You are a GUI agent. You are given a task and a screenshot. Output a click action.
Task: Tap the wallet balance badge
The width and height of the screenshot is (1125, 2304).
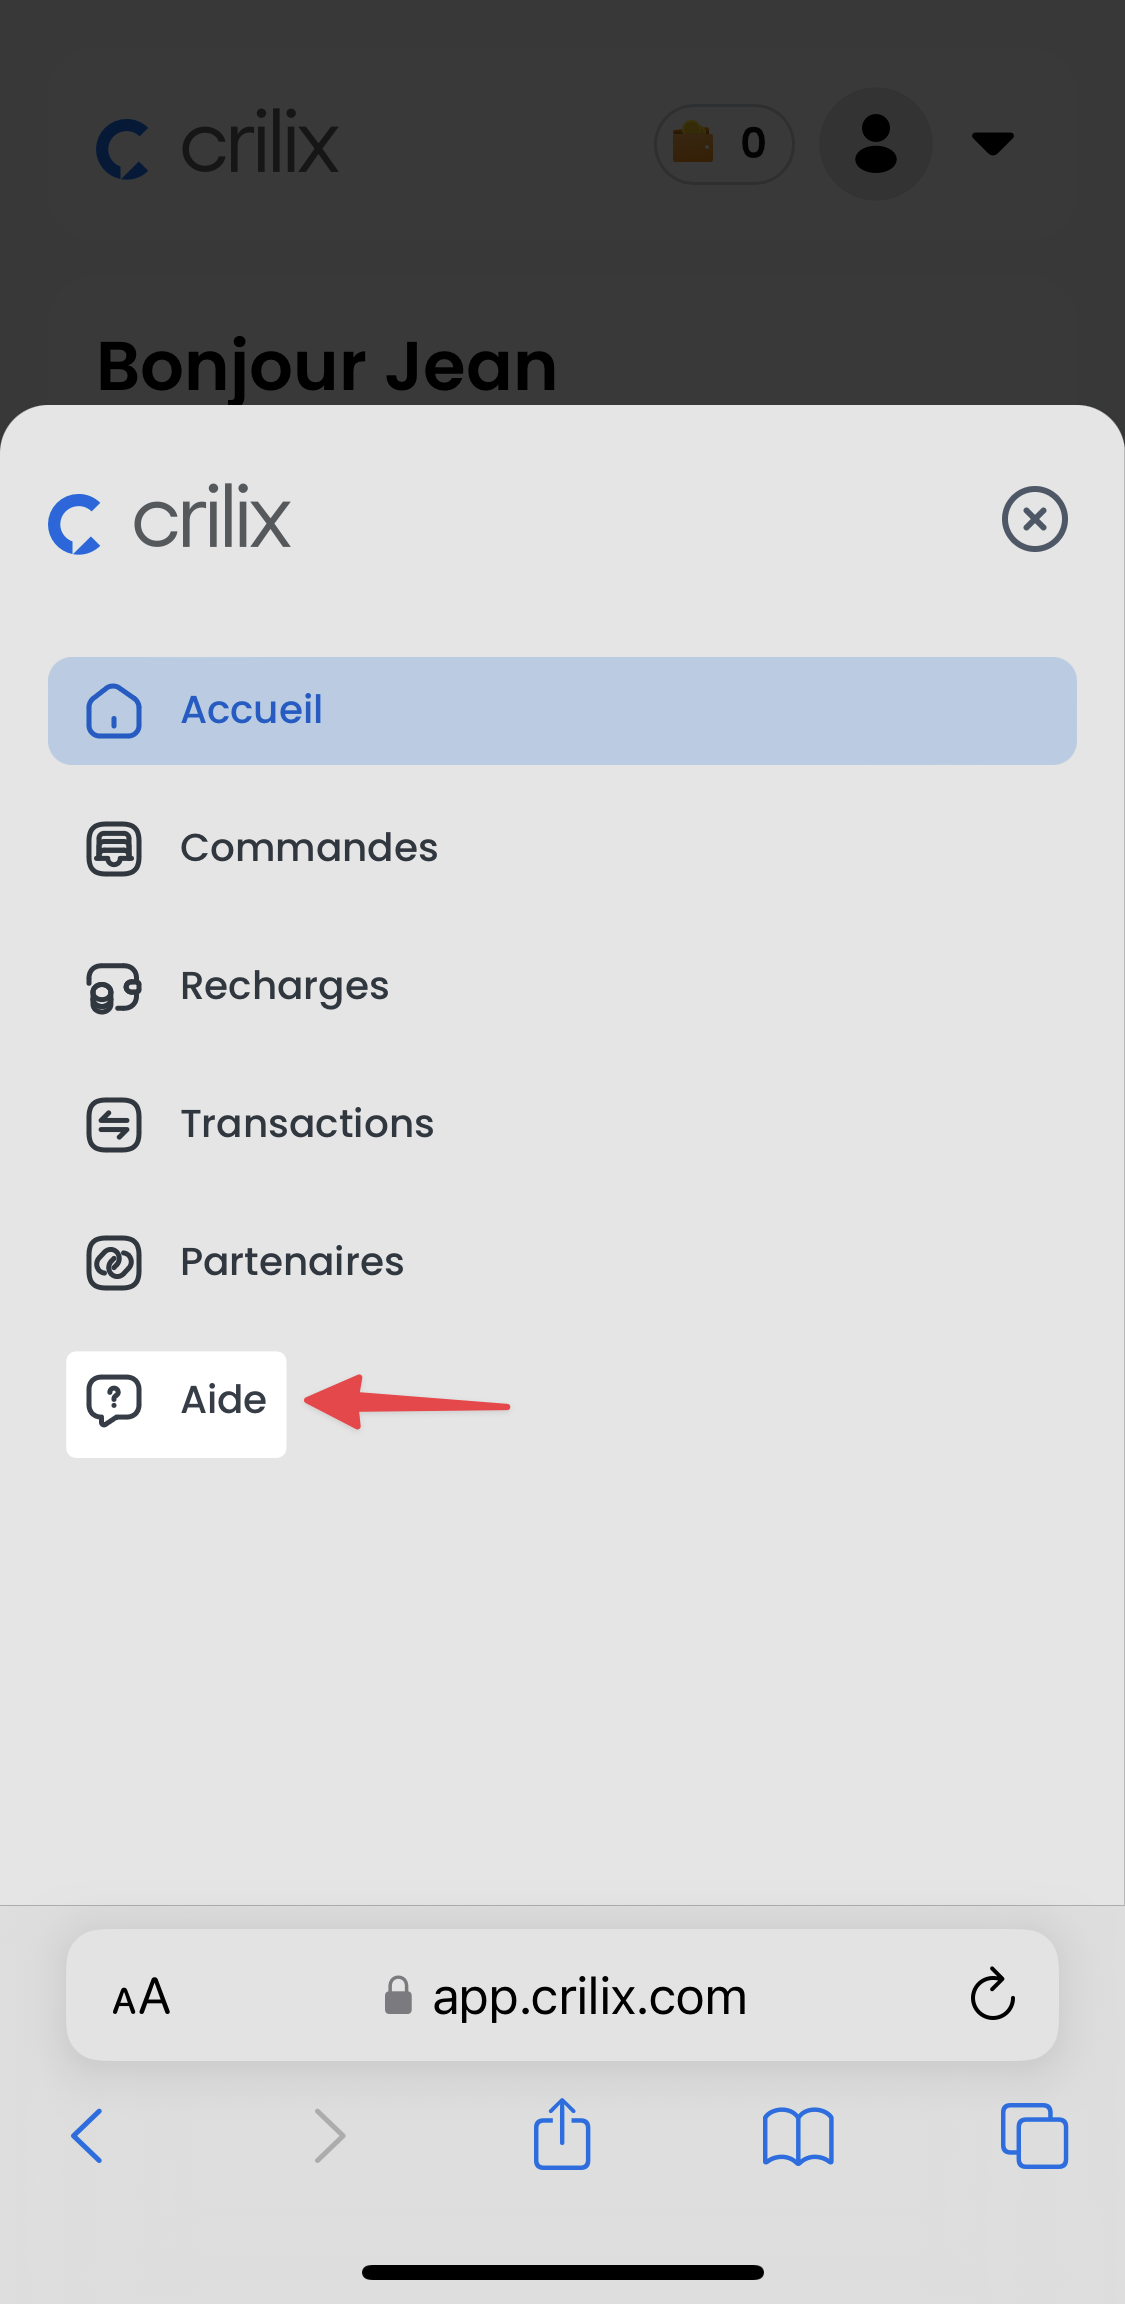pyautogui.click(x=724, y=144)
